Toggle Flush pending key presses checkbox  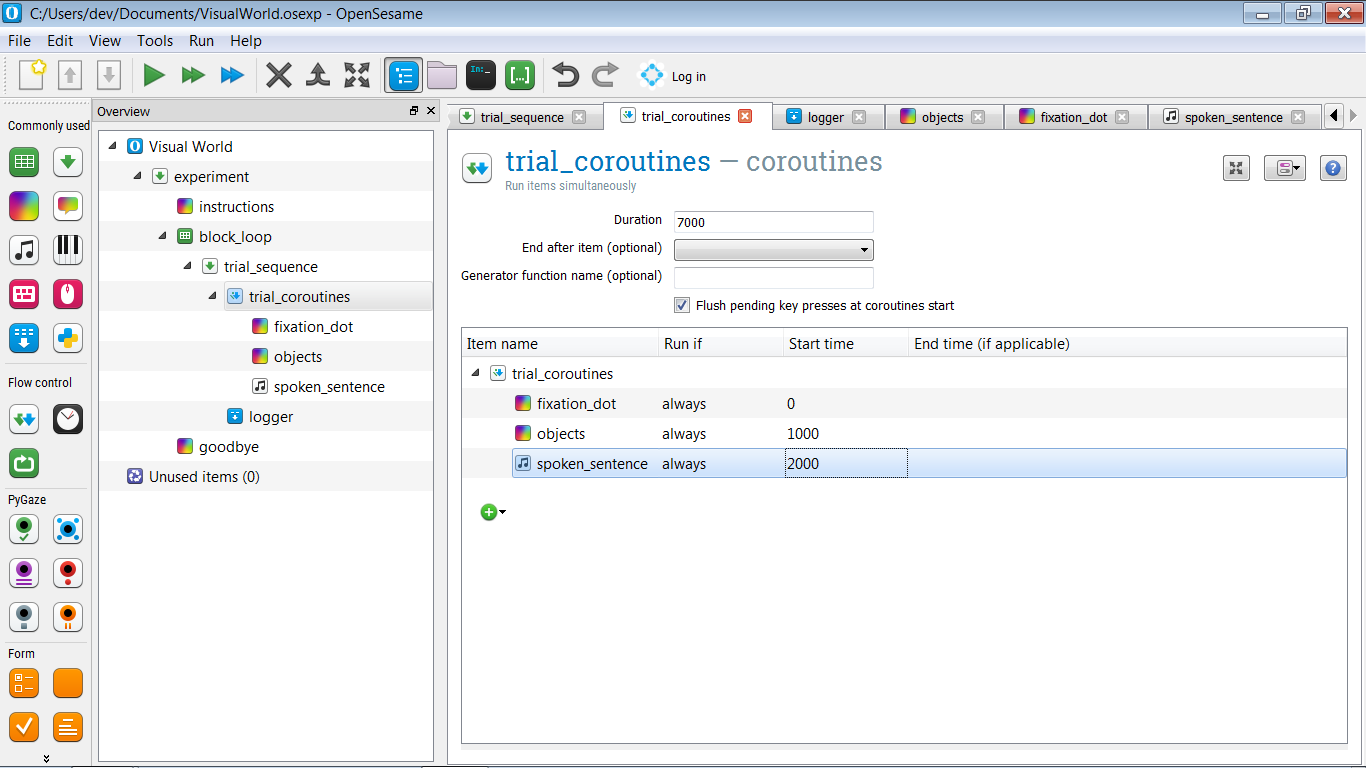(682, 305)
